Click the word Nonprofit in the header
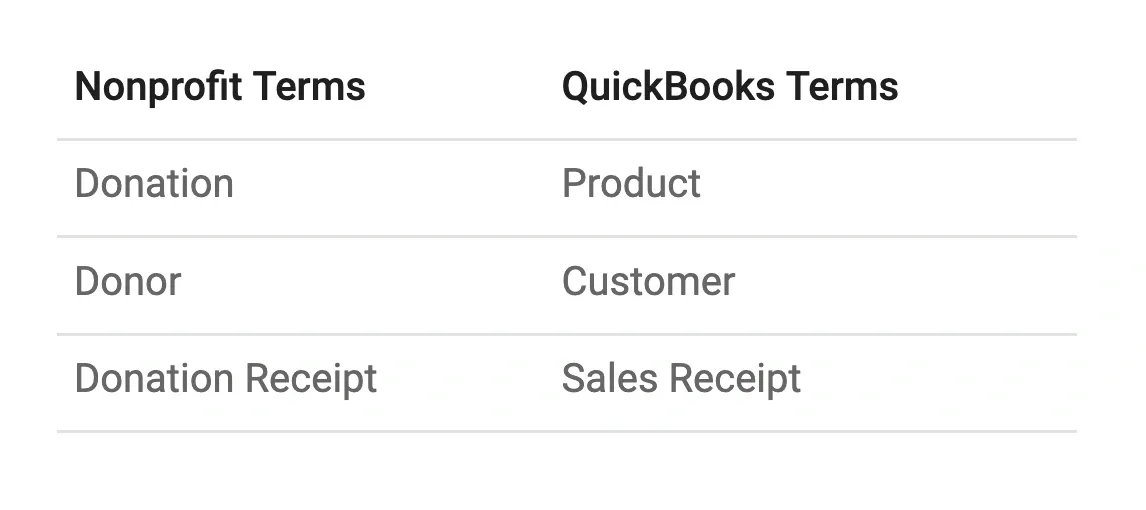 coord(159,87)
